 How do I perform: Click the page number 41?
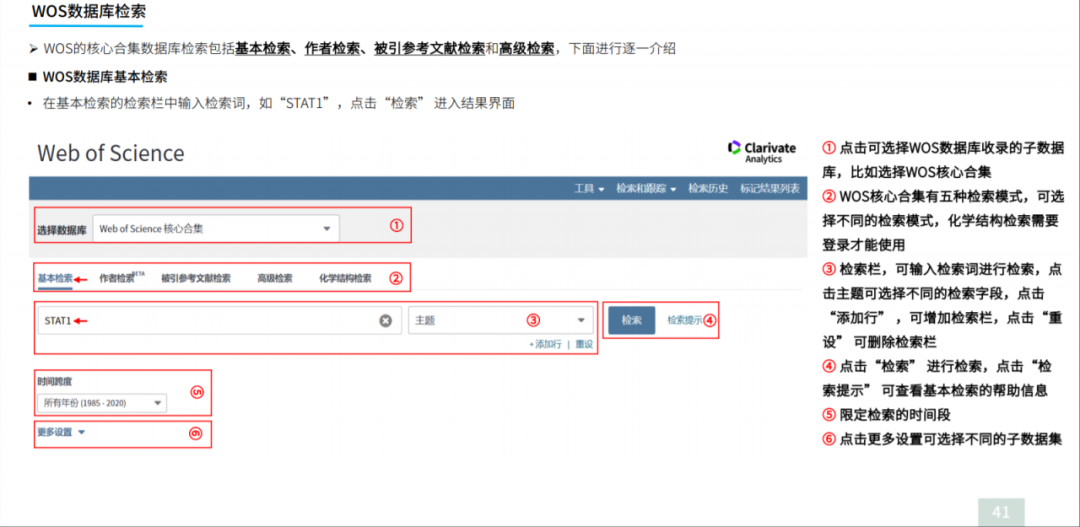pyautogui.click(x=1001, y=513)
